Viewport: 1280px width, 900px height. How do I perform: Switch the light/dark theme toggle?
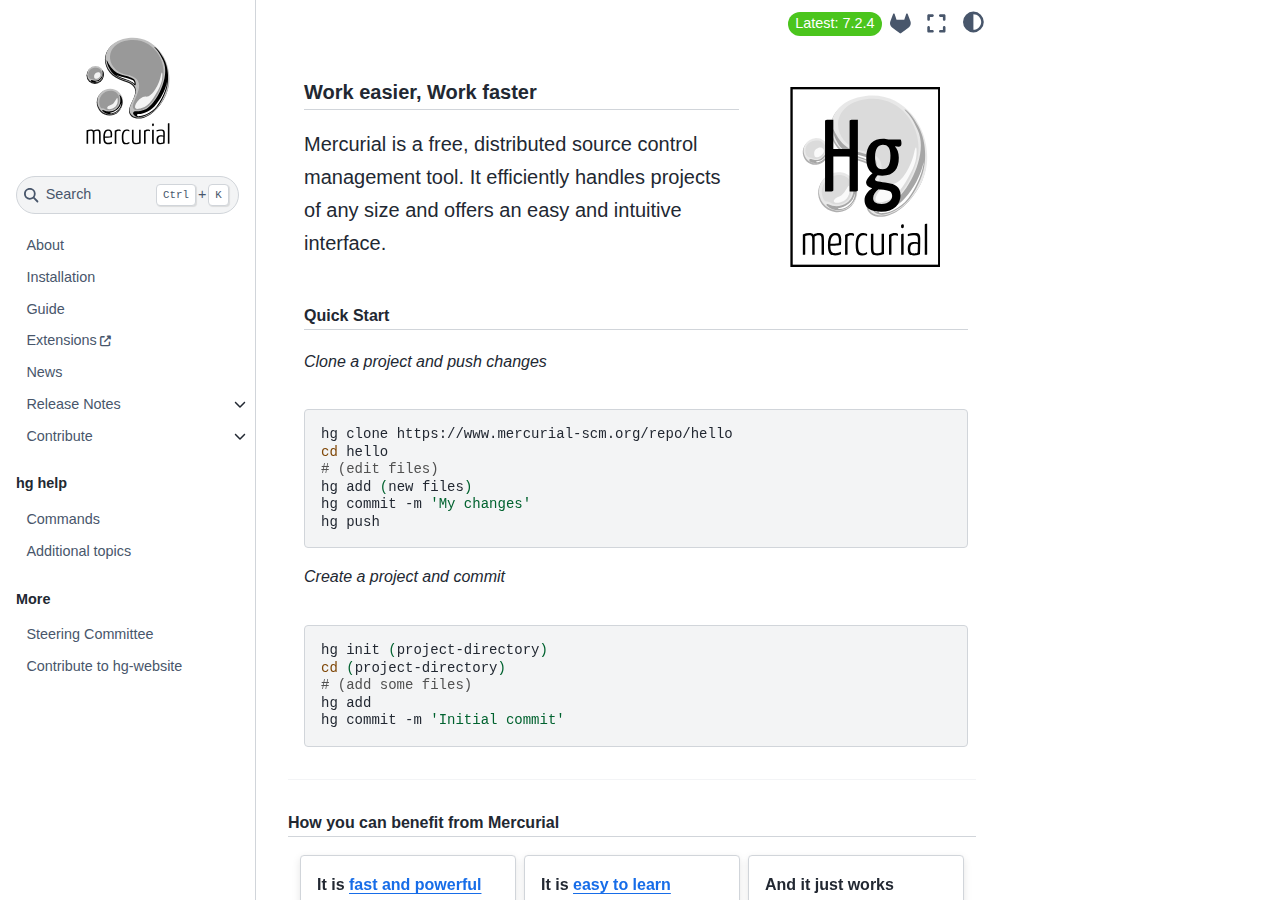(x=973, y=22)
